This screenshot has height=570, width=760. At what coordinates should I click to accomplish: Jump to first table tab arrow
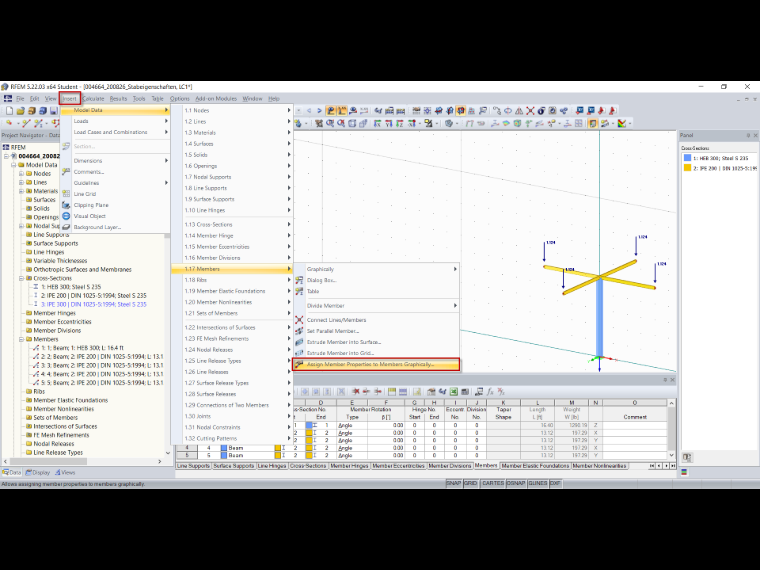coord(652,466)
